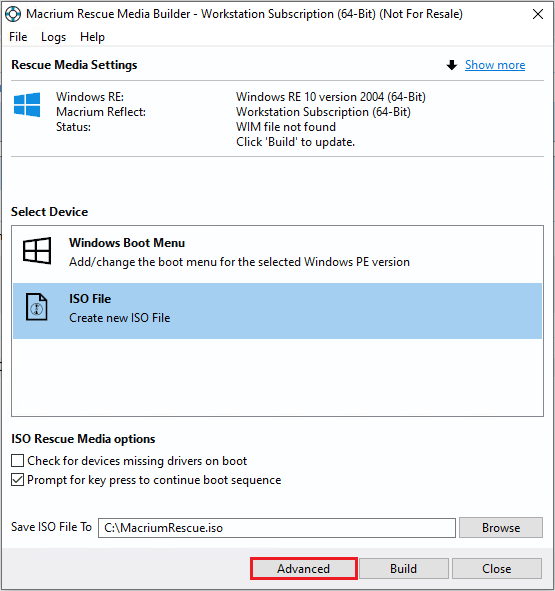Click the Macrium lifebuoy icon in title bar

pos(13,14)
